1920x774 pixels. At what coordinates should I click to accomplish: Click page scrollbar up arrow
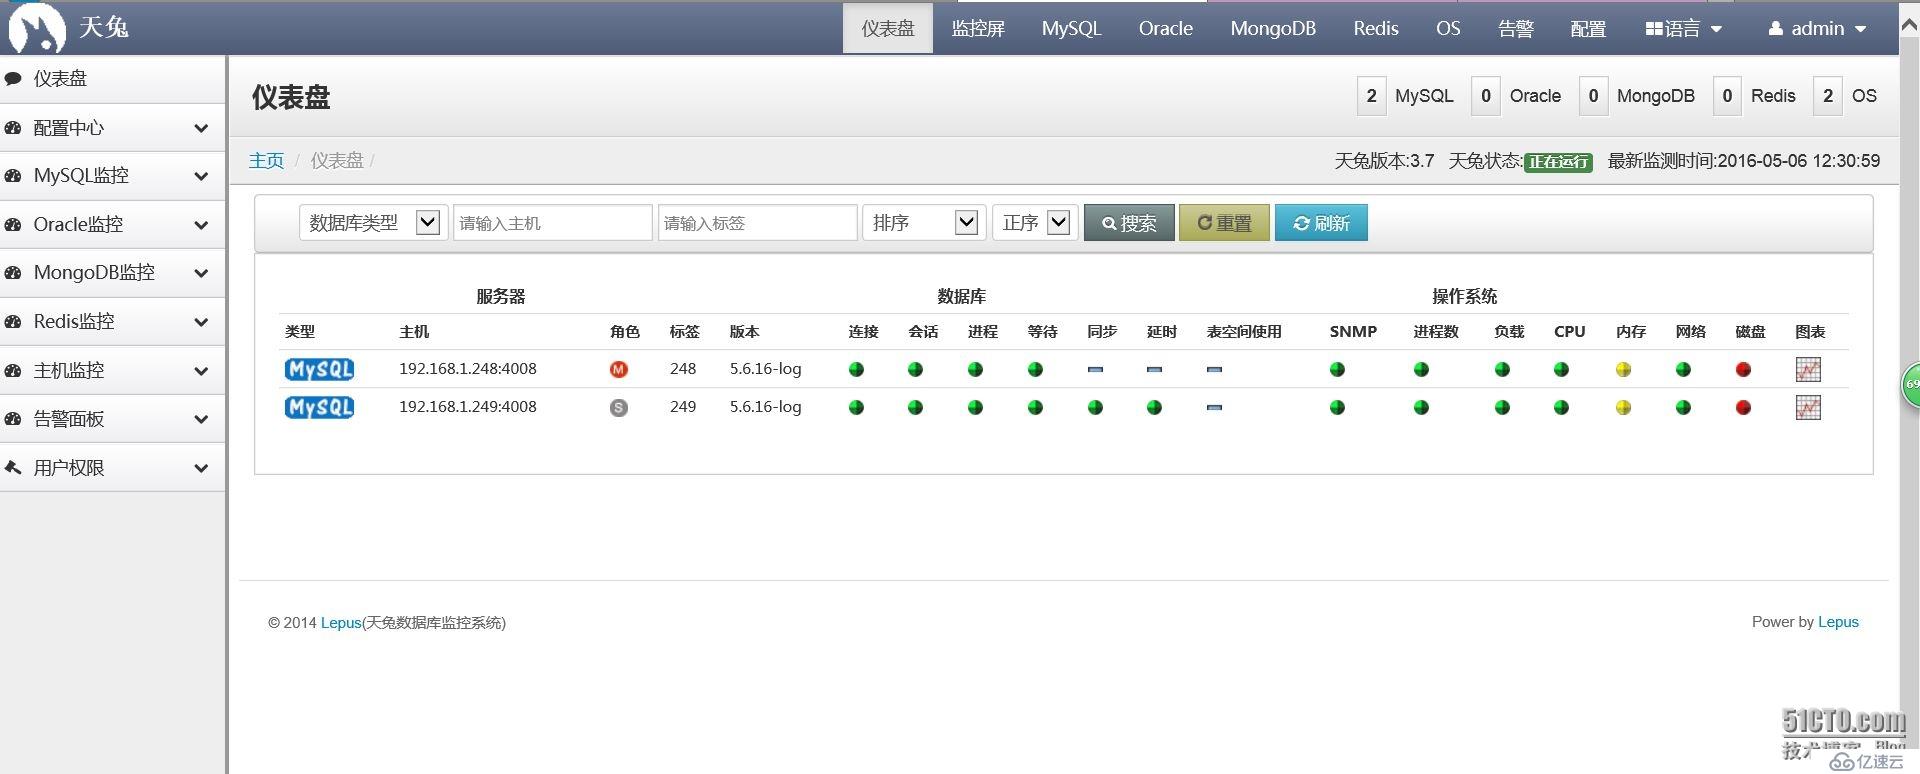click(x=1909, y=28)
